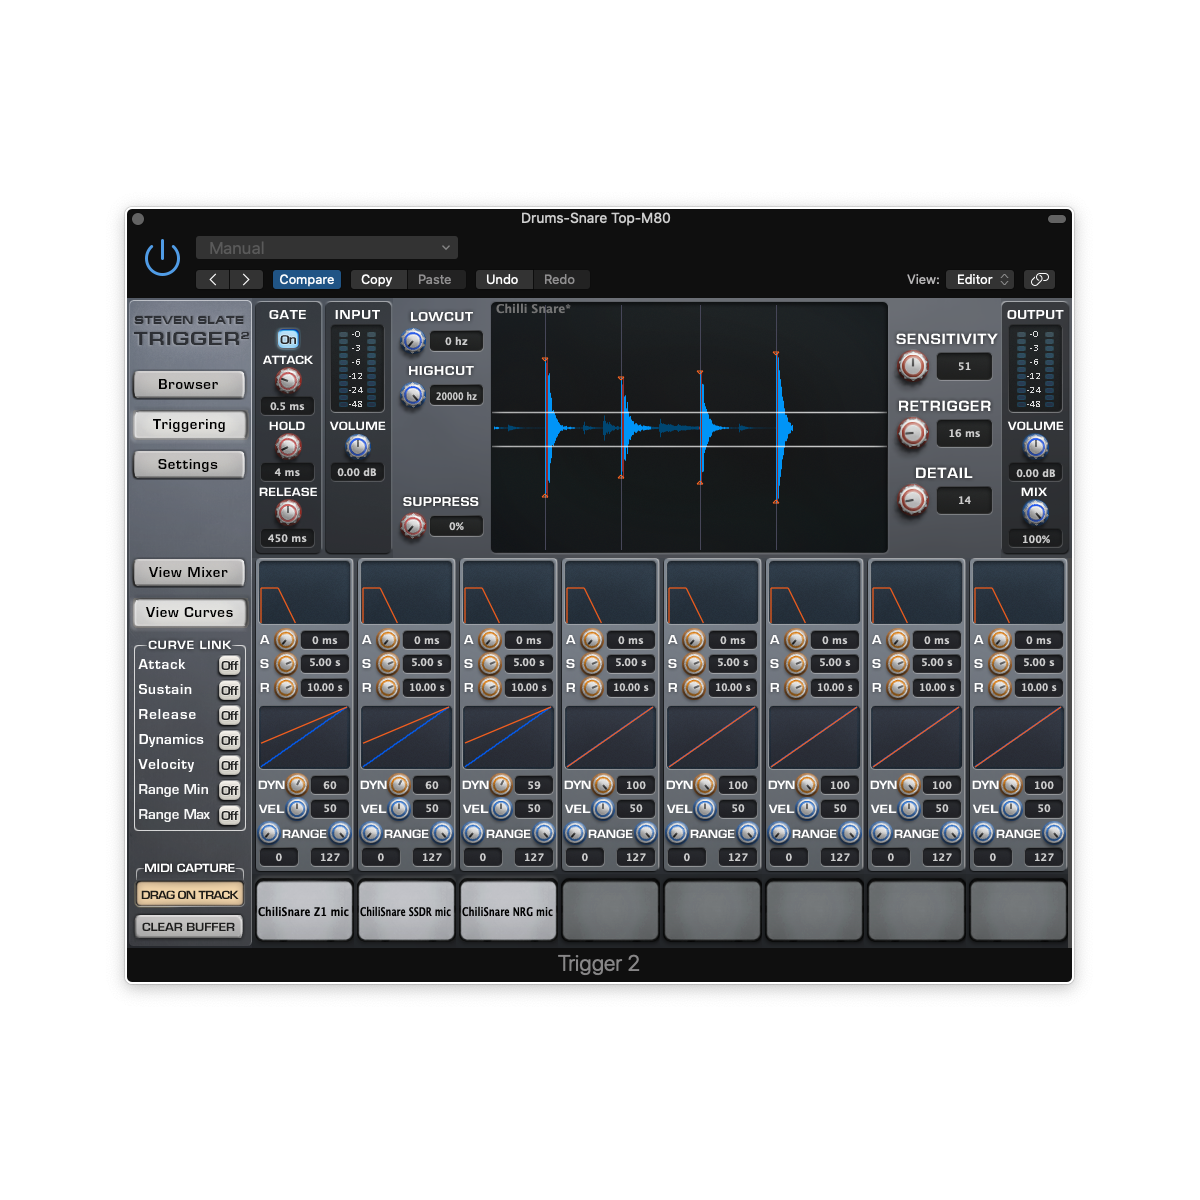Toggle Curve Link Range Max Off switch
Screen dimensions: 1200x1200
(x=230, y=815)
